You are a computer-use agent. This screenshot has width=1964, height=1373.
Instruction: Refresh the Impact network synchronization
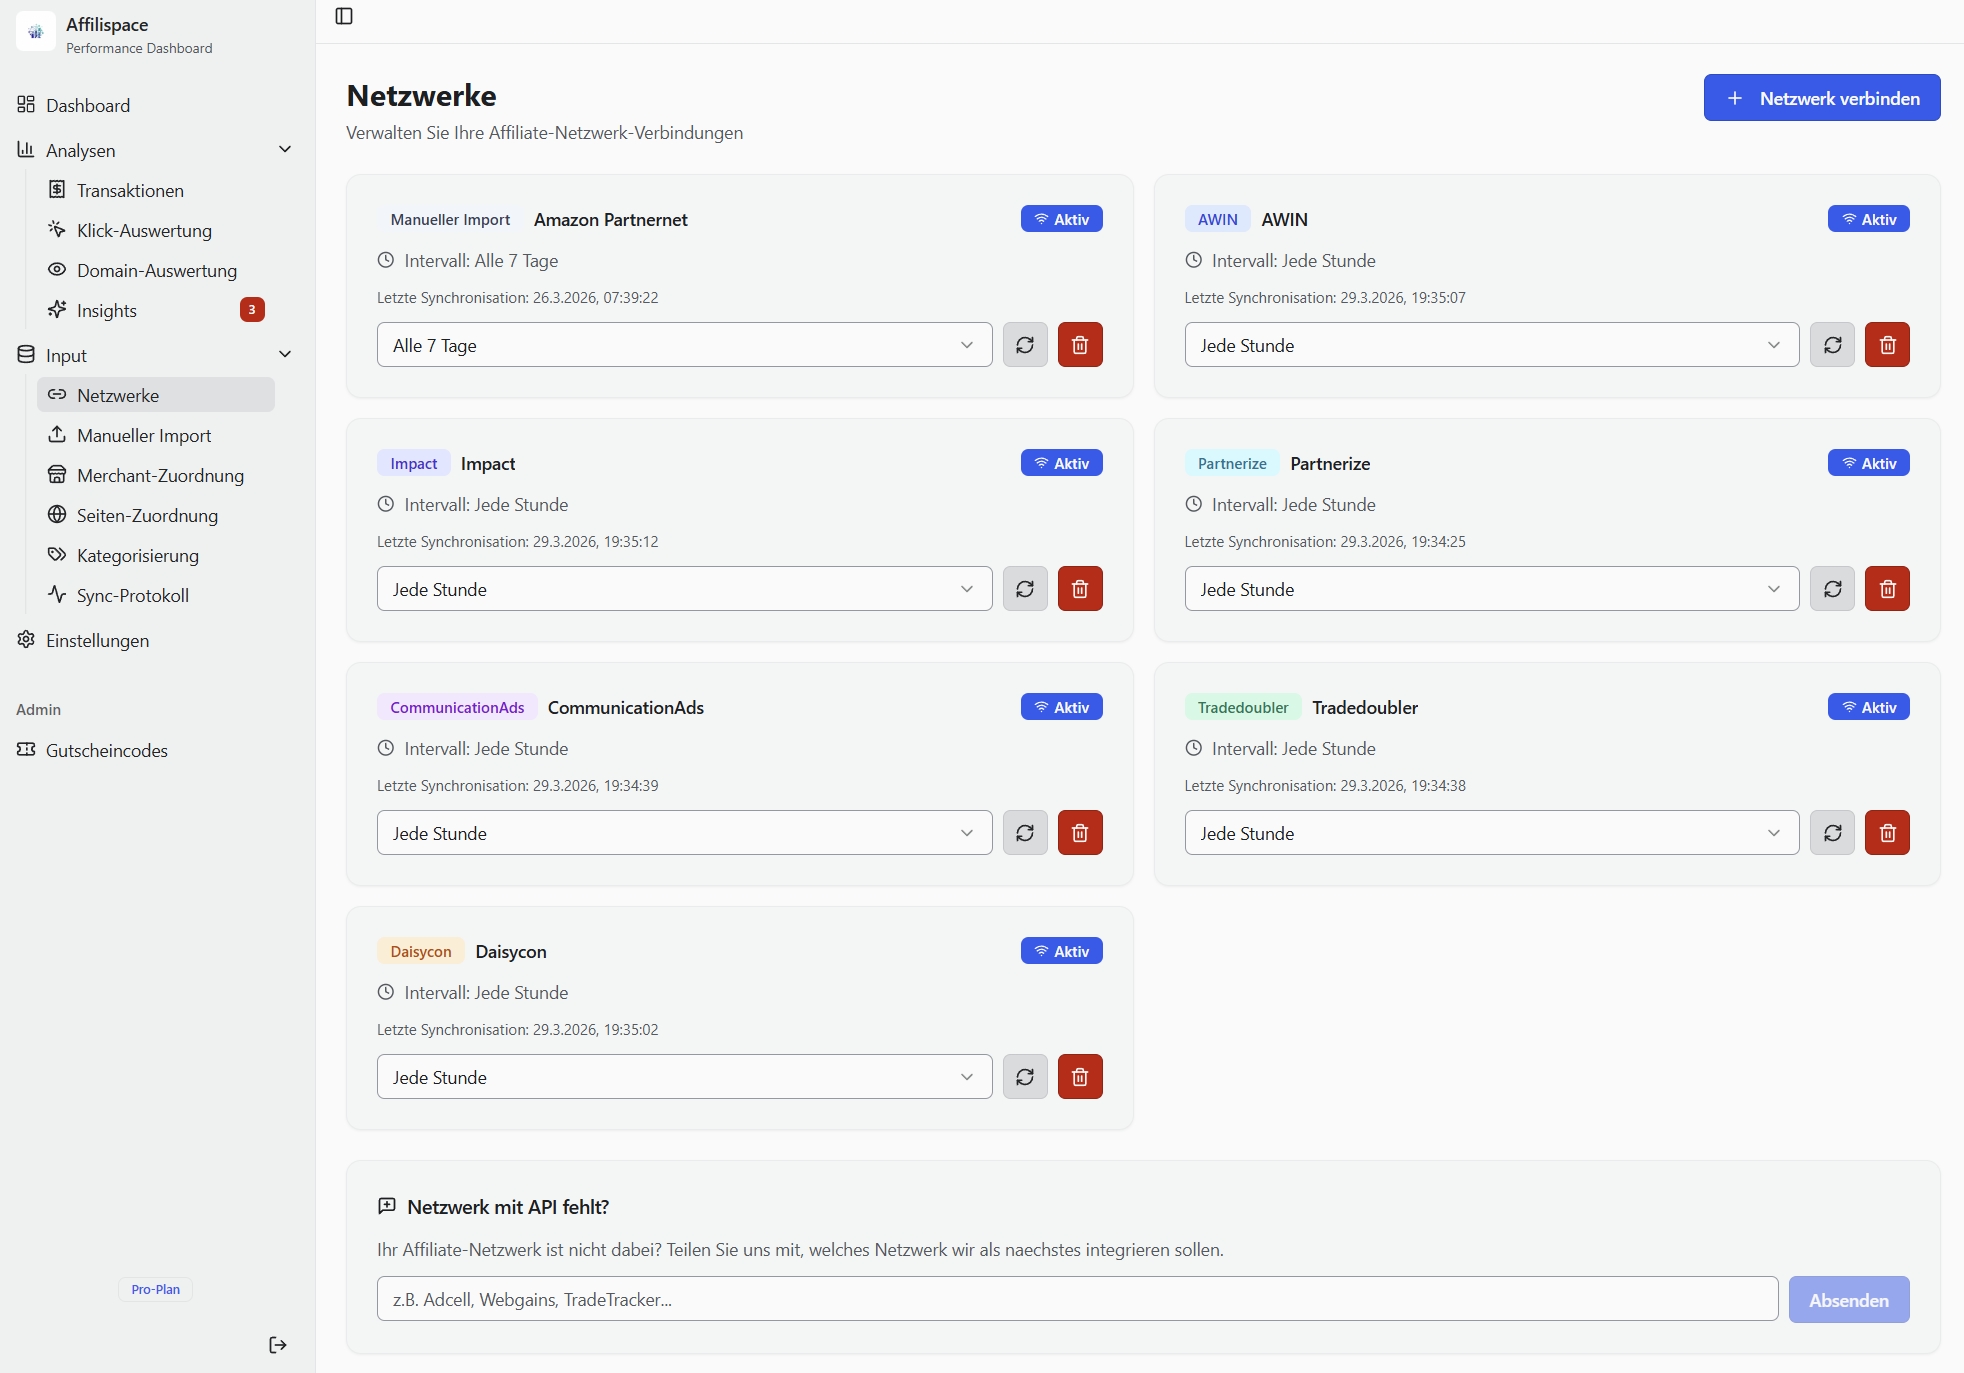1025,588
